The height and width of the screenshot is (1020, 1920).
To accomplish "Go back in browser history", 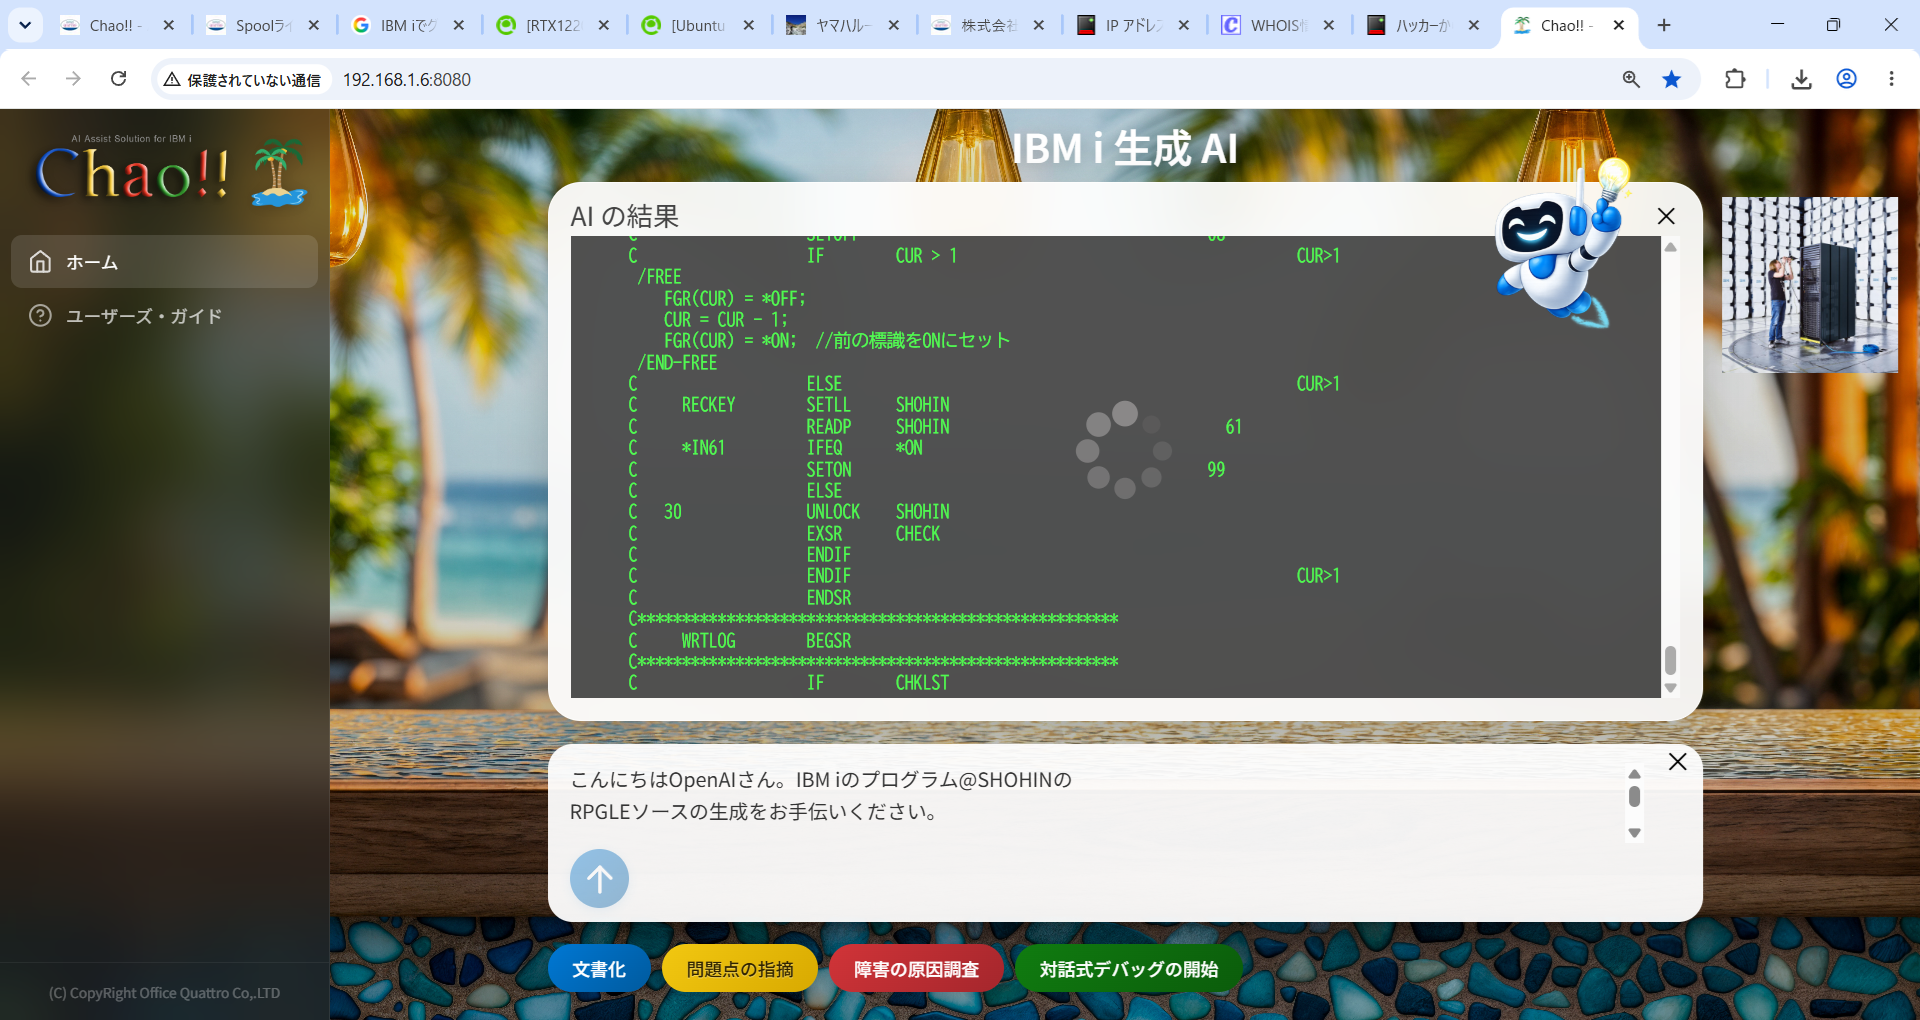I will [29, 79].
